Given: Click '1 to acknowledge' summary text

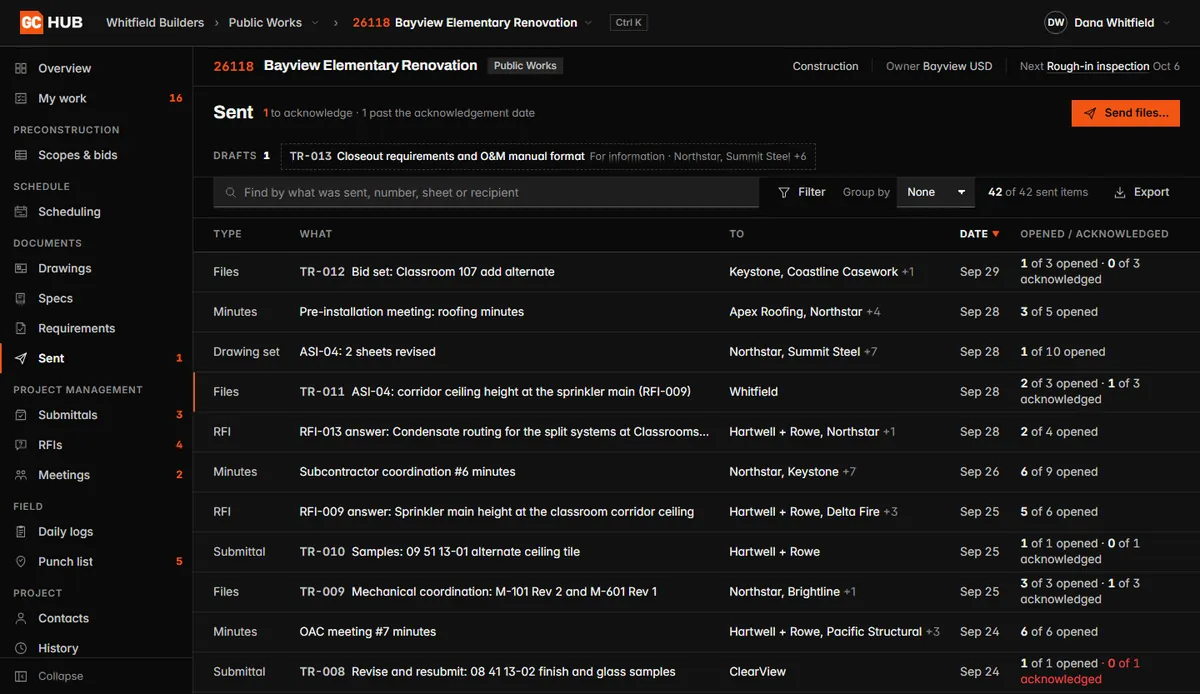Looking at the screenshot, I should click(308, 113).
